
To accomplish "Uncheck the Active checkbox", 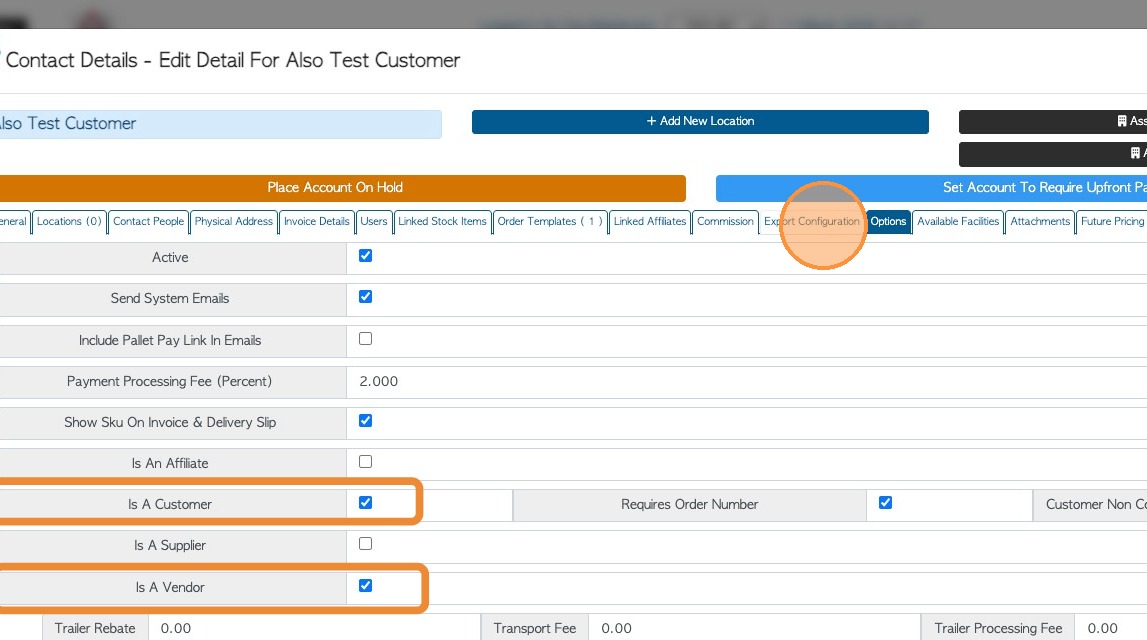I will pyautogui.click(x=365, y=256).
